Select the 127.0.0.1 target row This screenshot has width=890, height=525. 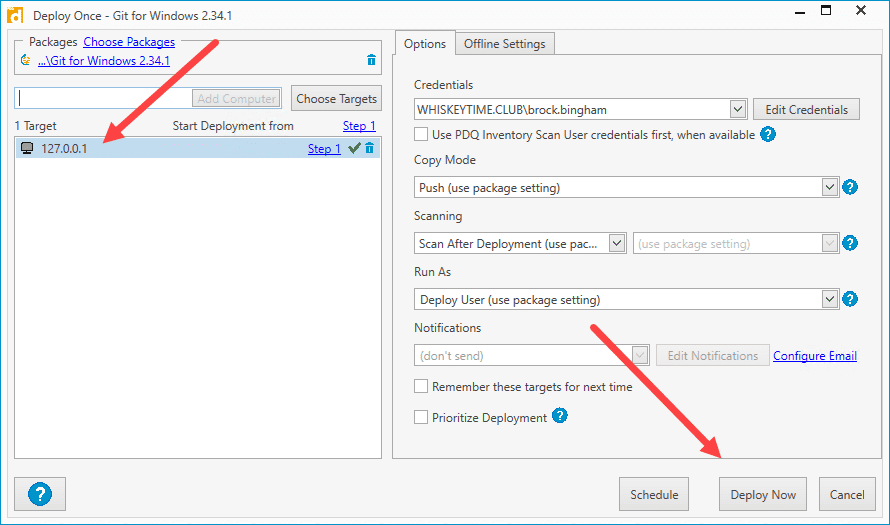pos(198,148)
